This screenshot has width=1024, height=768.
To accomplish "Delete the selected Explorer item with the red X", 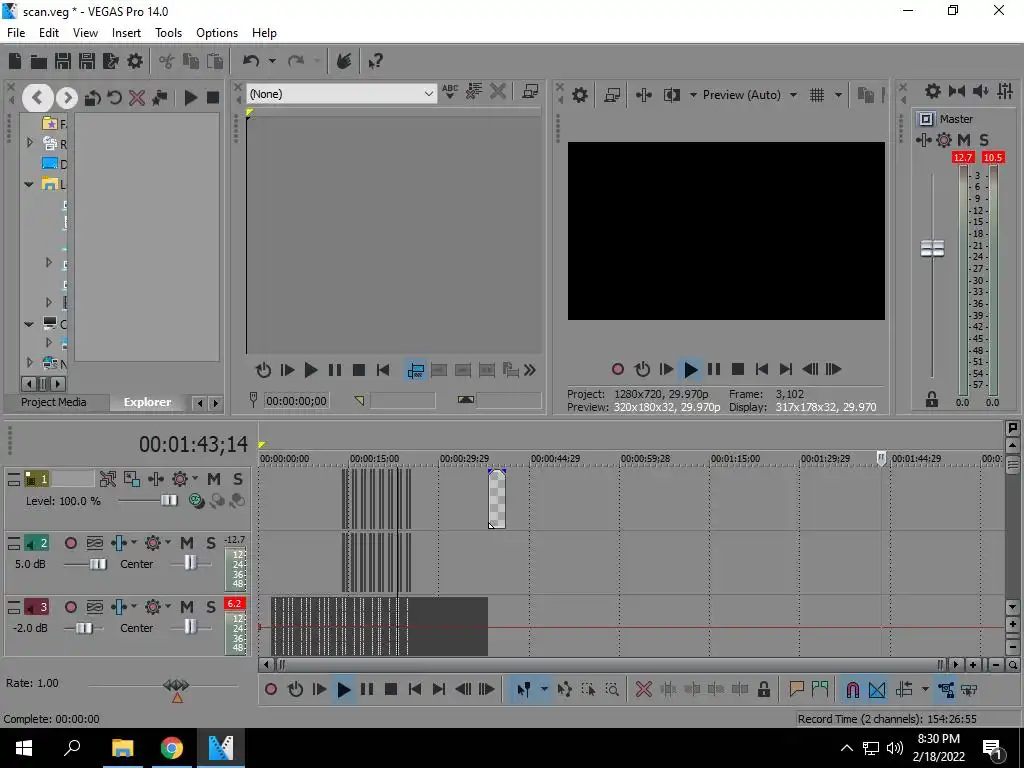I will pos(136,98).
